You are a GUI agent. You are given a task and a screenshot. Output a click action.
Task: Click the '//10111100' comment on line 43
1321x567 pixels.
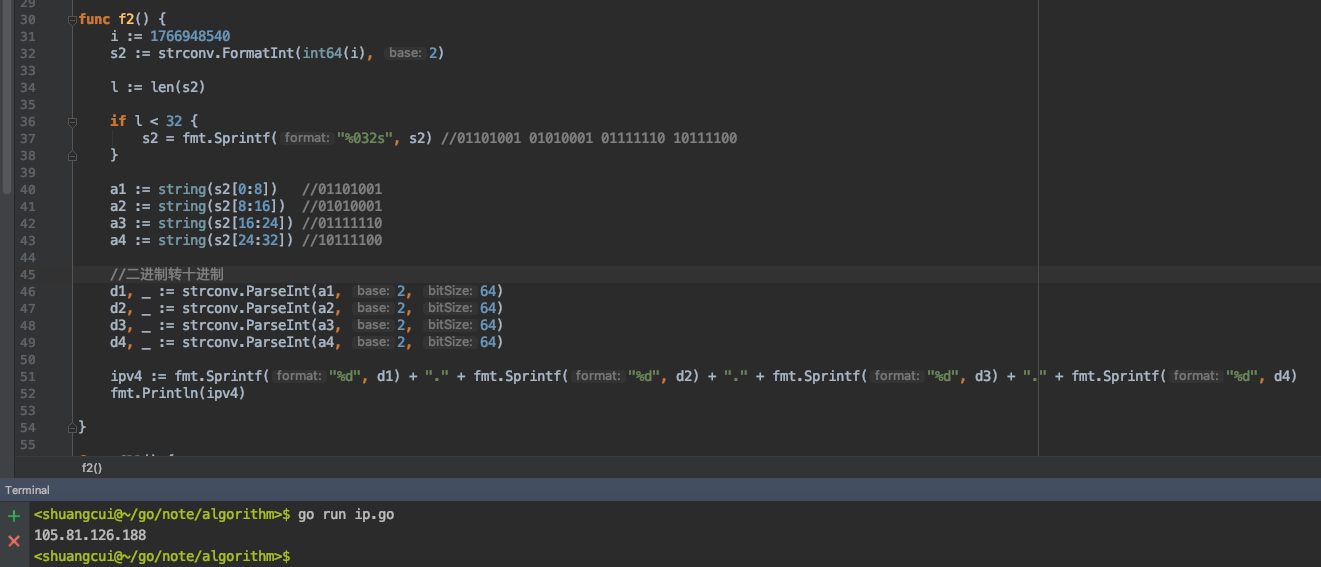point(342,240)
